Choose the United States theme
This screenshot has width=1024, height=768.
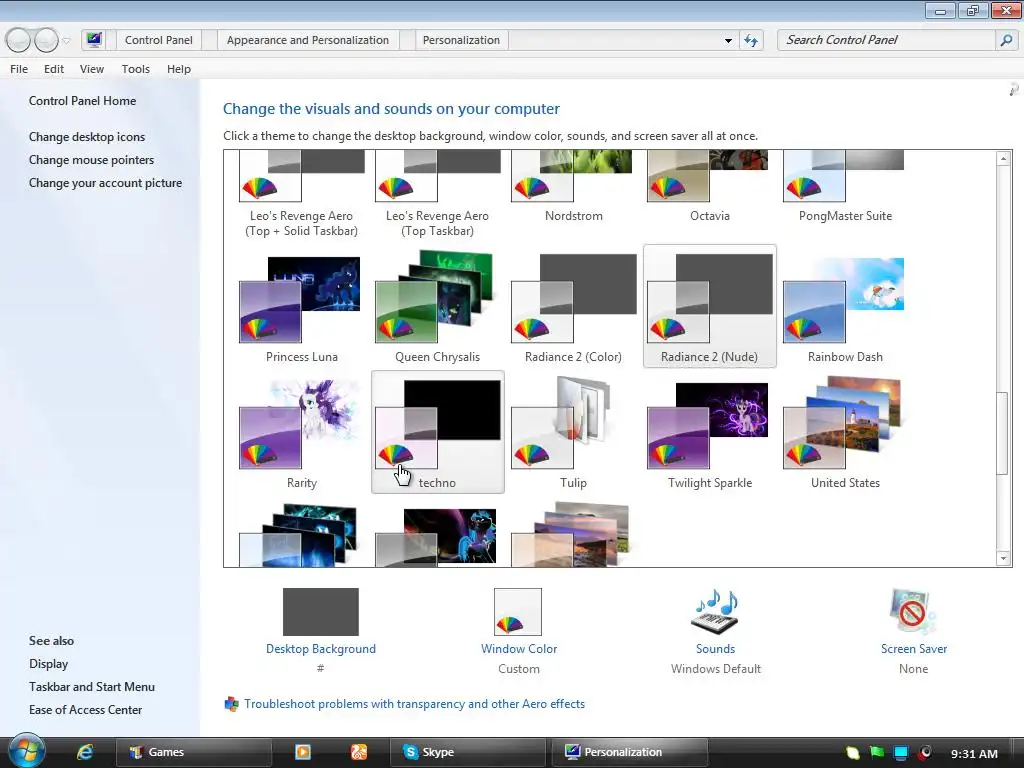(845, 434)
